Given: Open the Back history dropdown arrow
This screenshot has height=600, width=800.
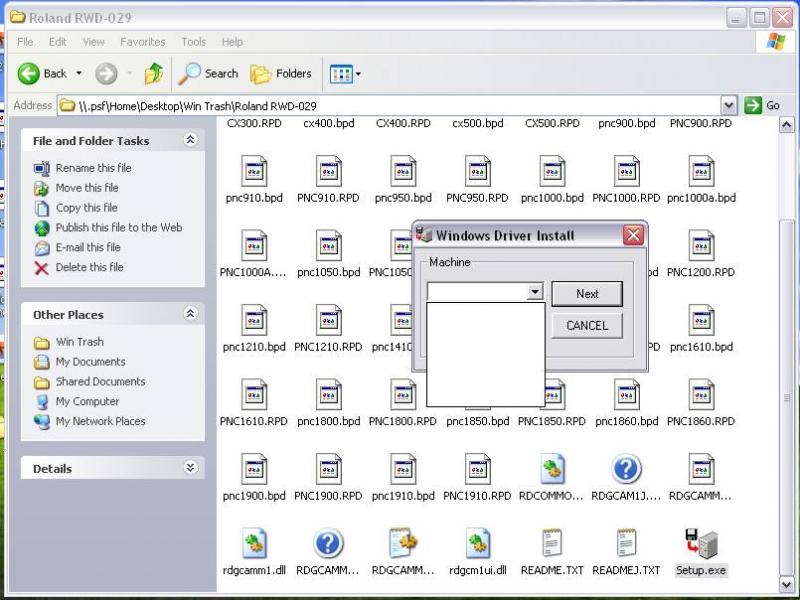Looking at the screenshot, I should pos(79,74).
